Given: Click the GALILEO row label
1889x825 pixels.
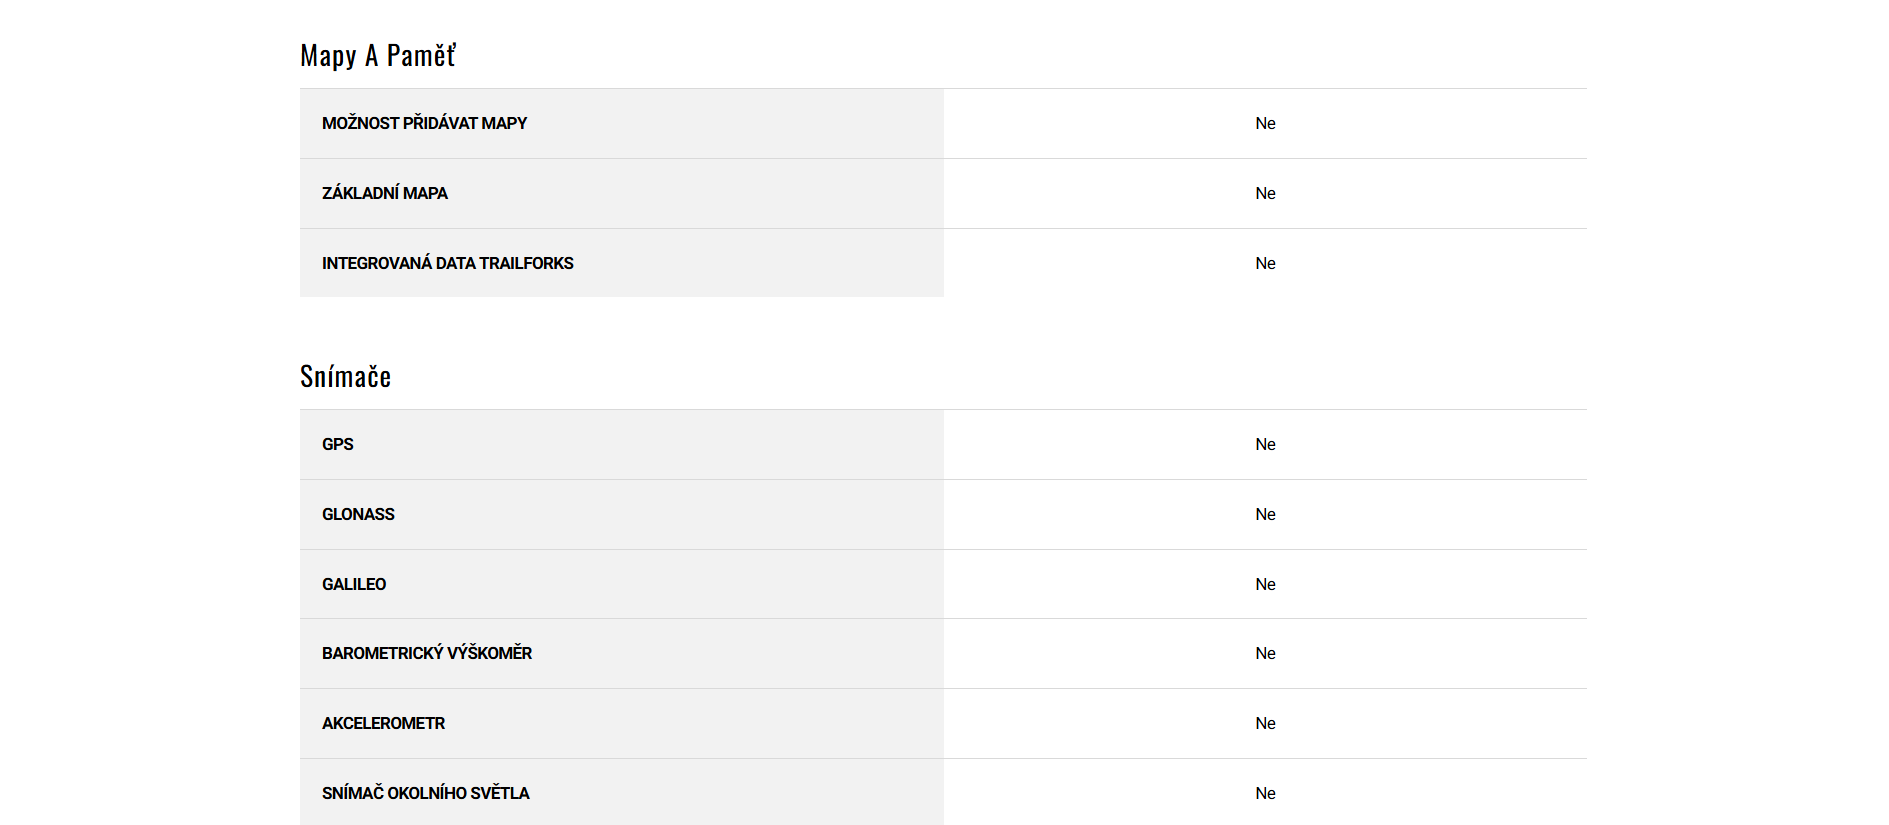Looking at the screenshot, I should (353, 584).
